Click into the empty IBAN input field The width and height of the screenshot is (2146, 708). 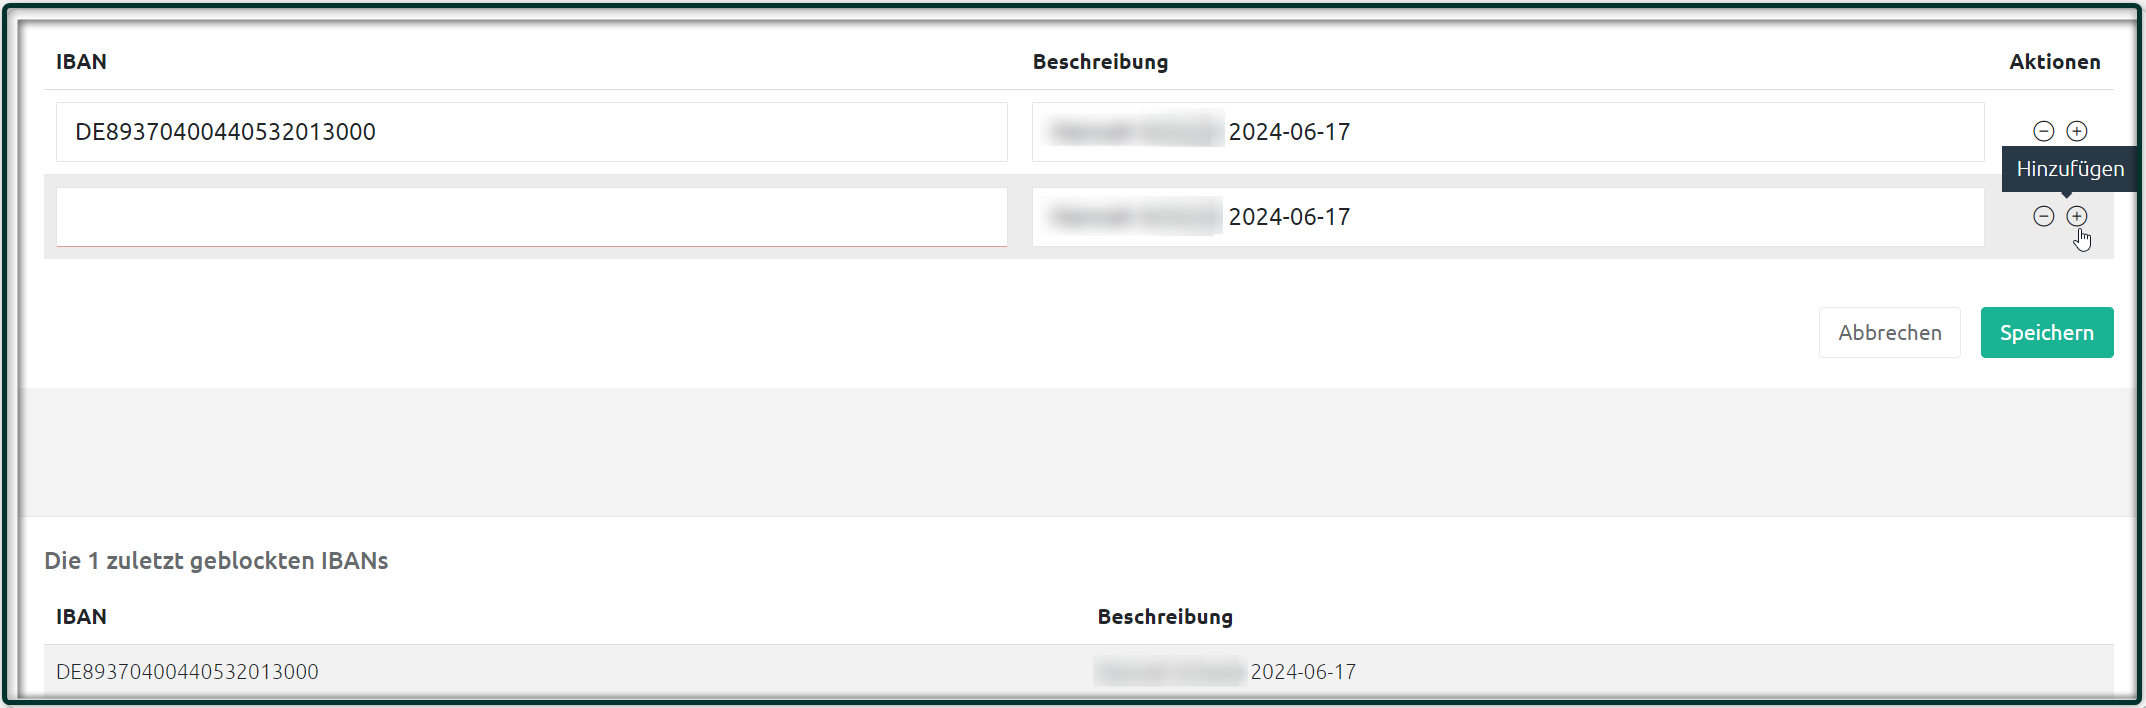531,217
